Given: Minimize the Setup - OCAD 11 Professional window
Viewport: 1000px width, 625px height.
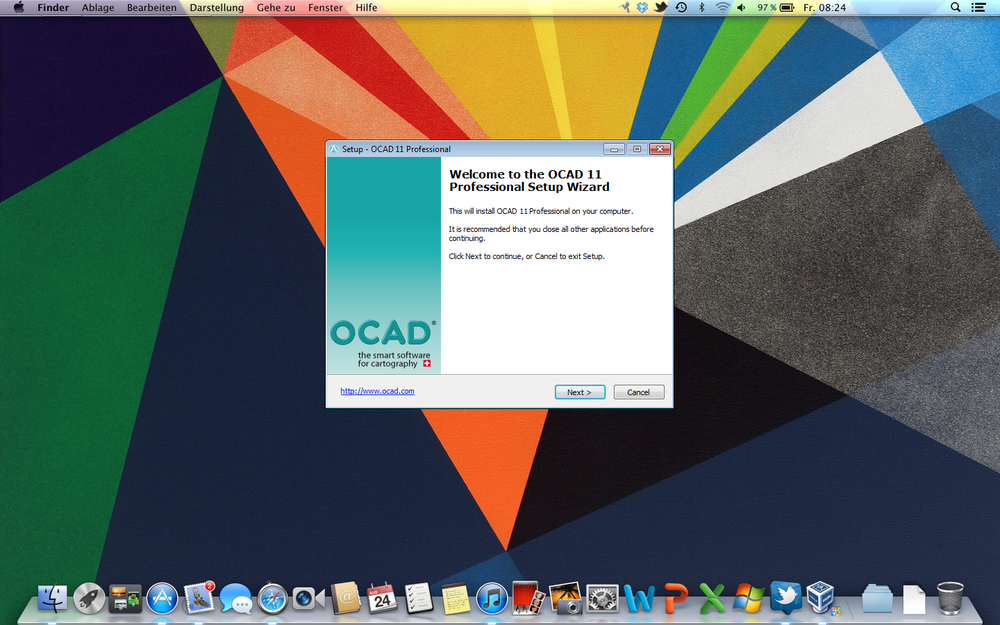Looking at the screenshot, I should click(614, 149).
